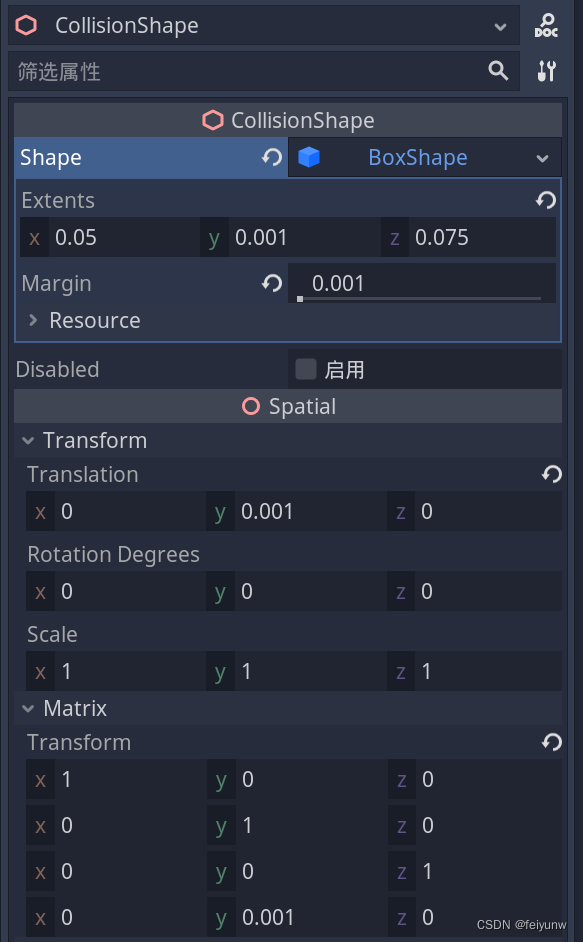Image resolution: width=583 pixels, height=942 pixels.
Task: Revert the Extents values to default
Action: (545, 200)
